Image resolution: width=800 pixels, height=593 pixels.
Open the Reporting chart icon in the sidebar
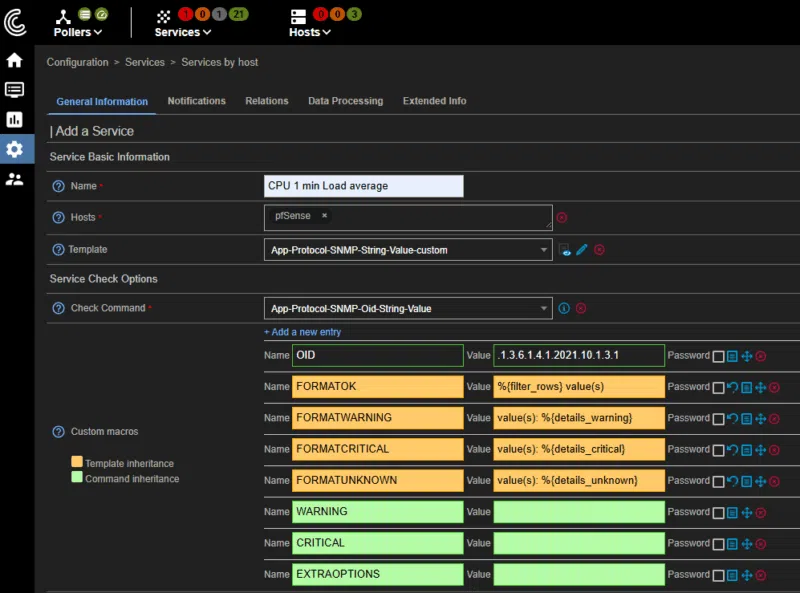pyautogui.click(x=14, y=120)
